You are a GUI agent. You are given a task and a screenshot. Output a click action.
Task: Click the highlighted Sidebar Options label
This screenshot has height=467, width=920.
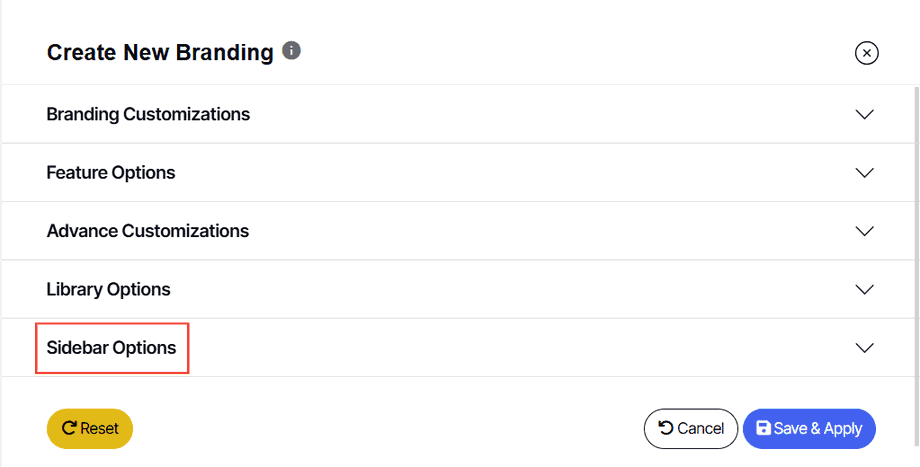tap(111, 348)
